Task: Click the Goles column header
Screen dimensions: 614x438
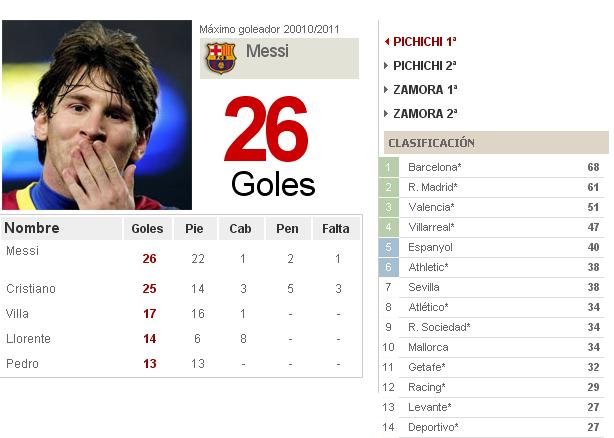Action: point(147,229)
